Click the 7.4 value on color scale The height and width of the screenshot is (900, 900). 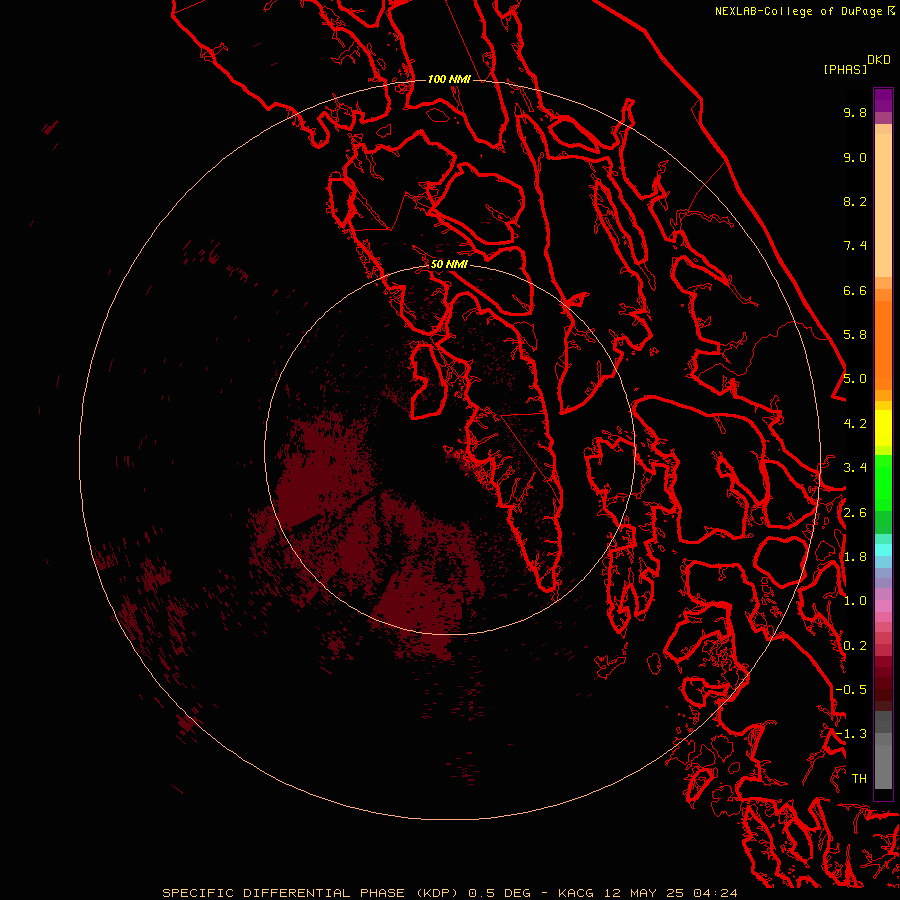(x=855, y=246)
